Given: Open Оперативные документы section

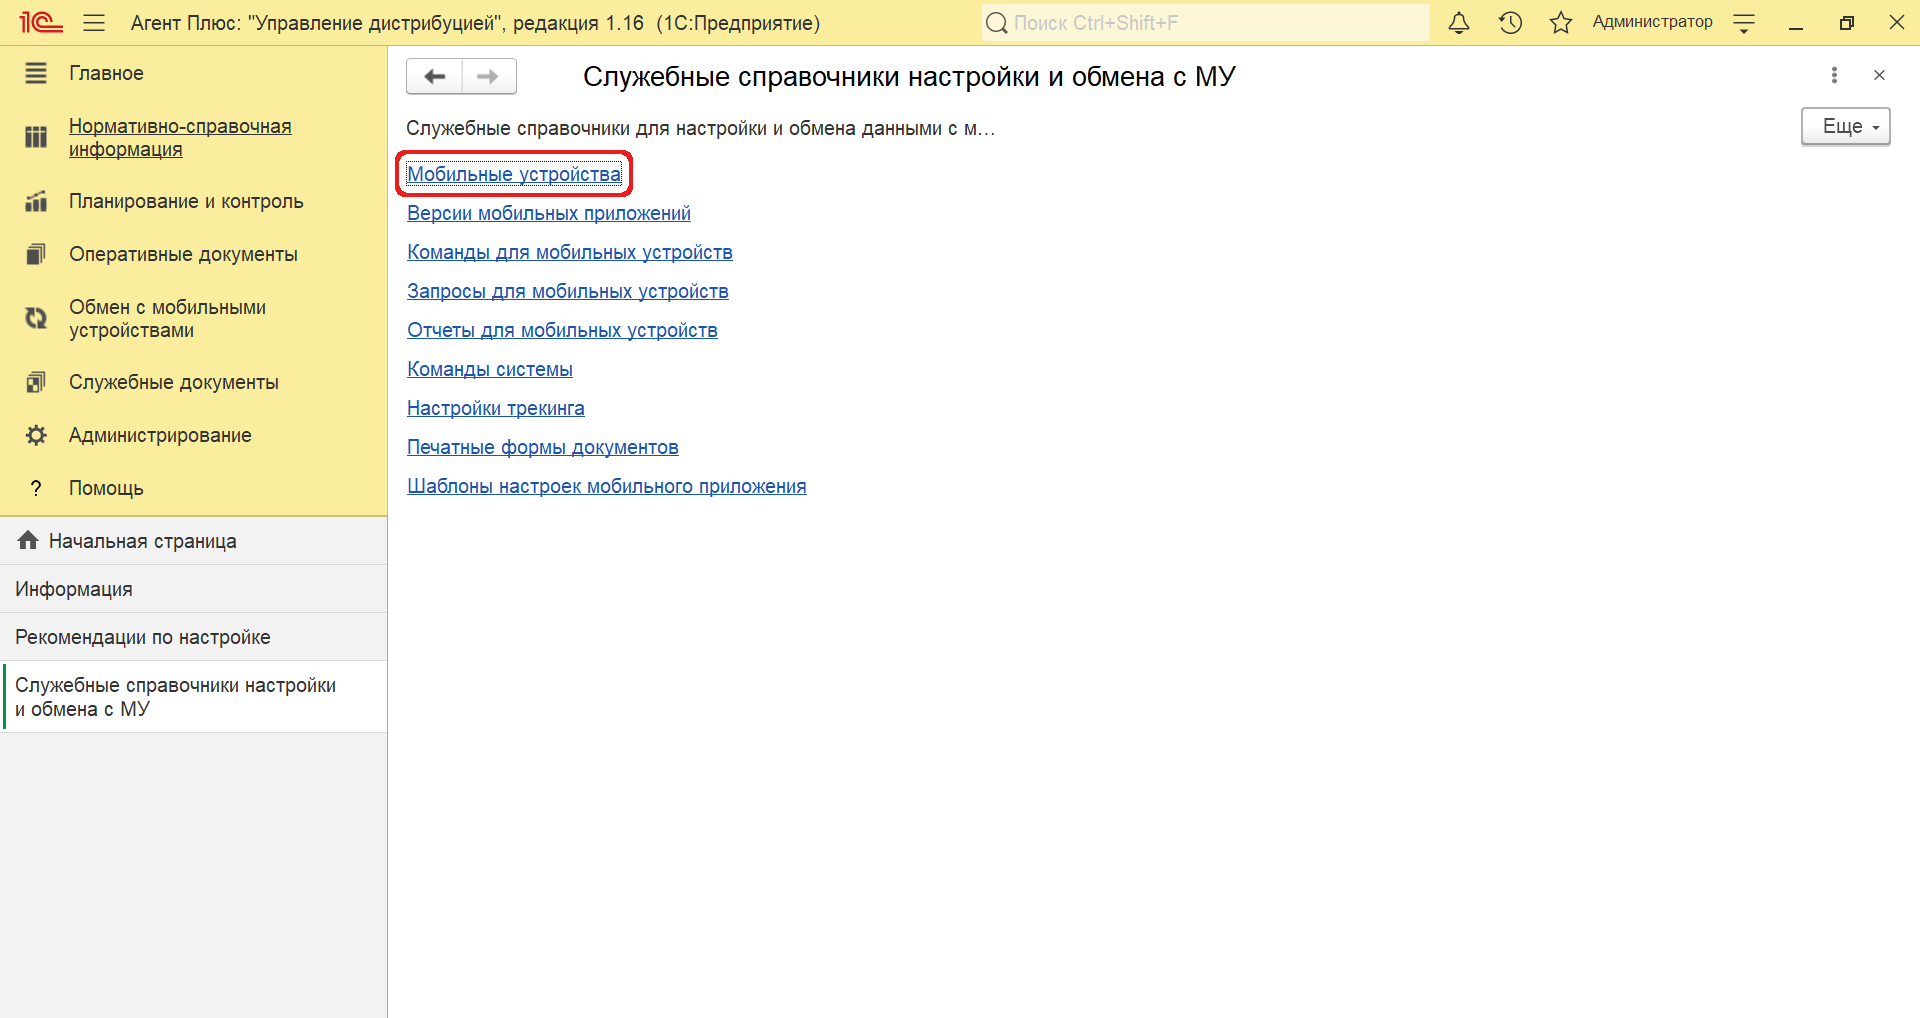Looking at the screenshot, I should (183, 254).
